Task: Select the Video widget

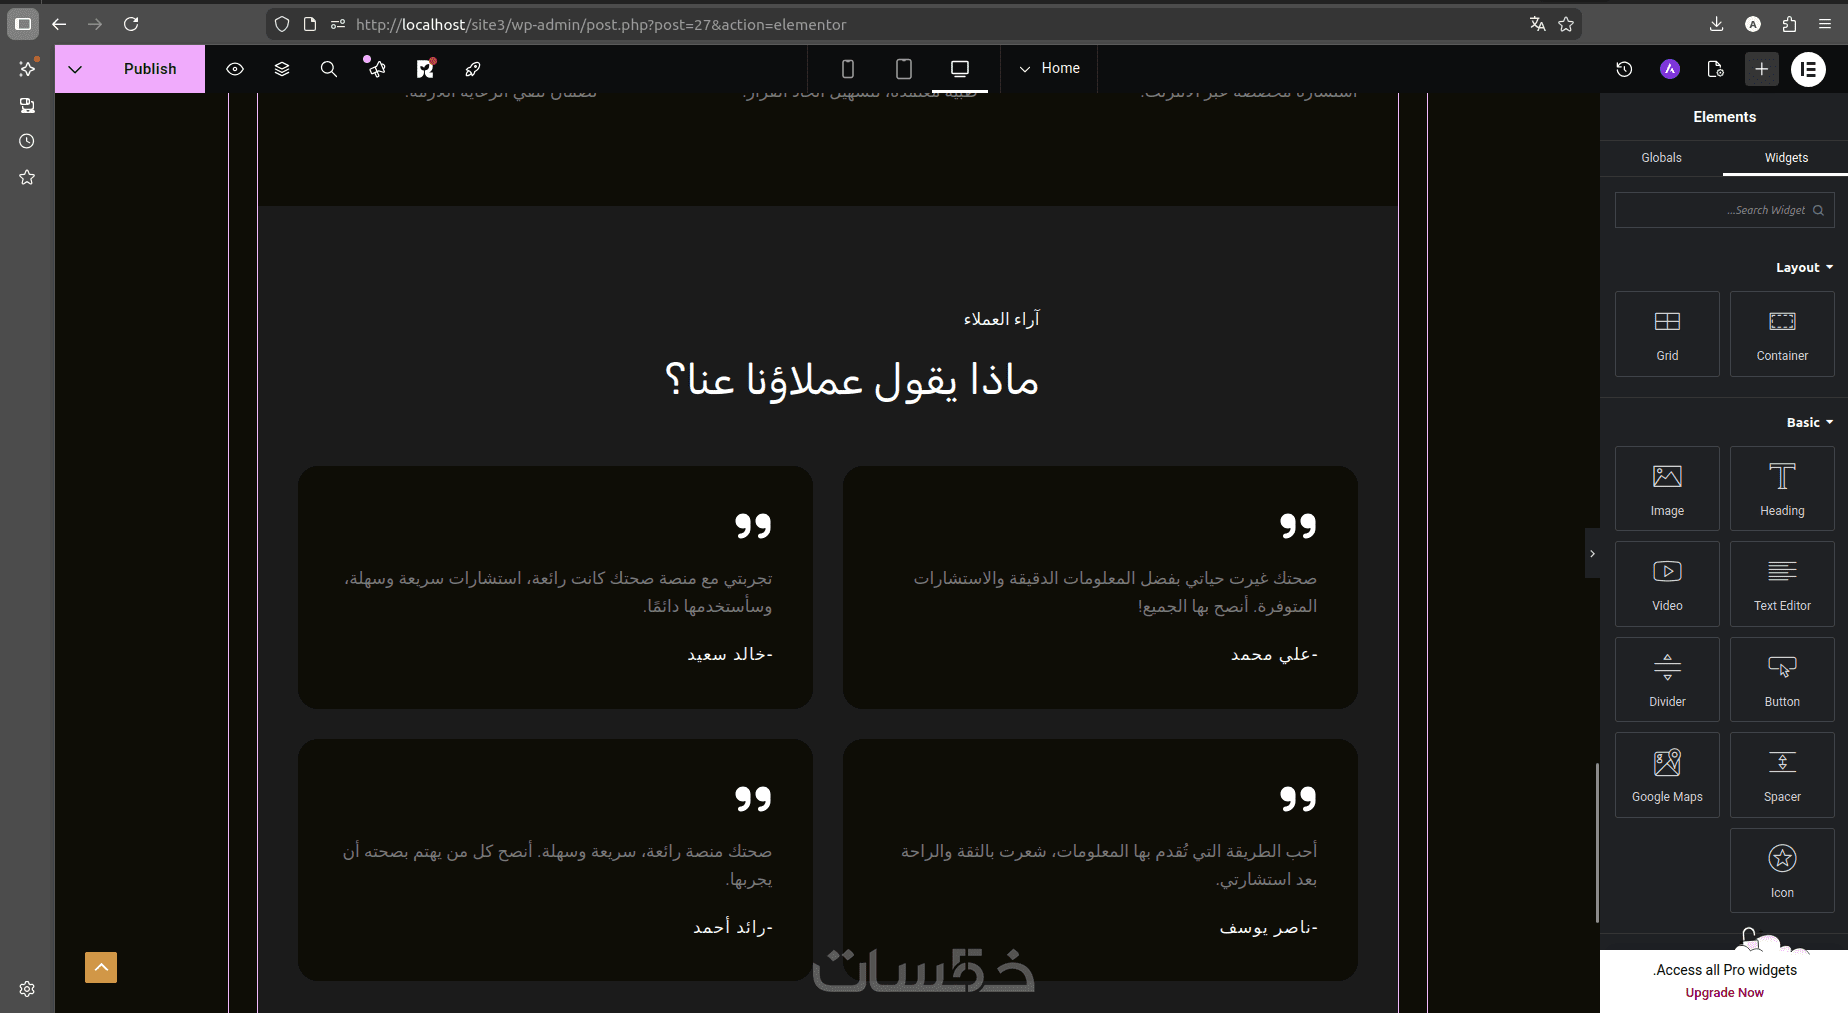Action: click(1667, 584)
